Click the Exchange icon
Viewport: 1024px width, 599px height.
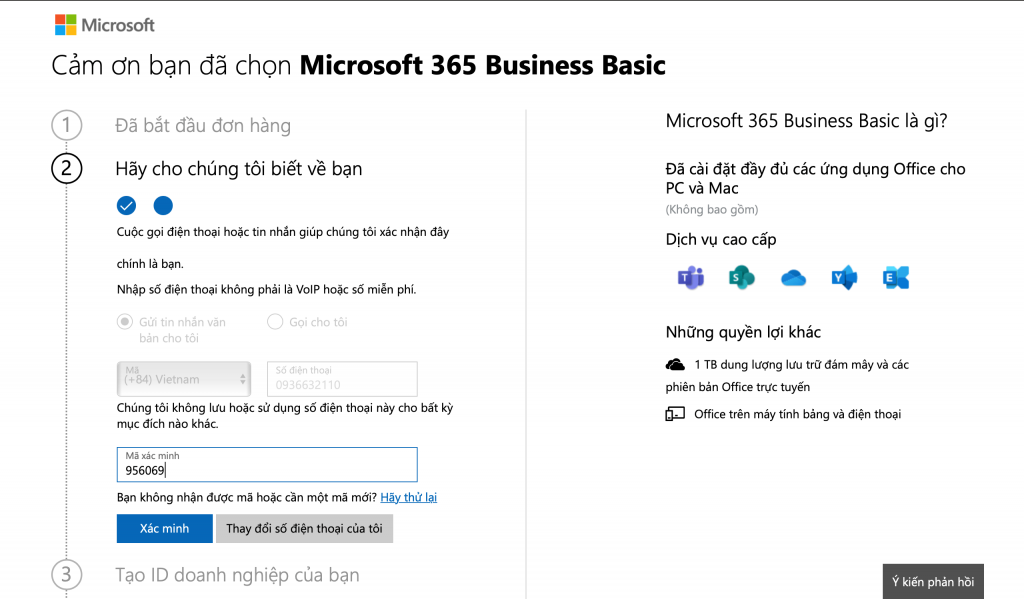(x=895, y=278)
